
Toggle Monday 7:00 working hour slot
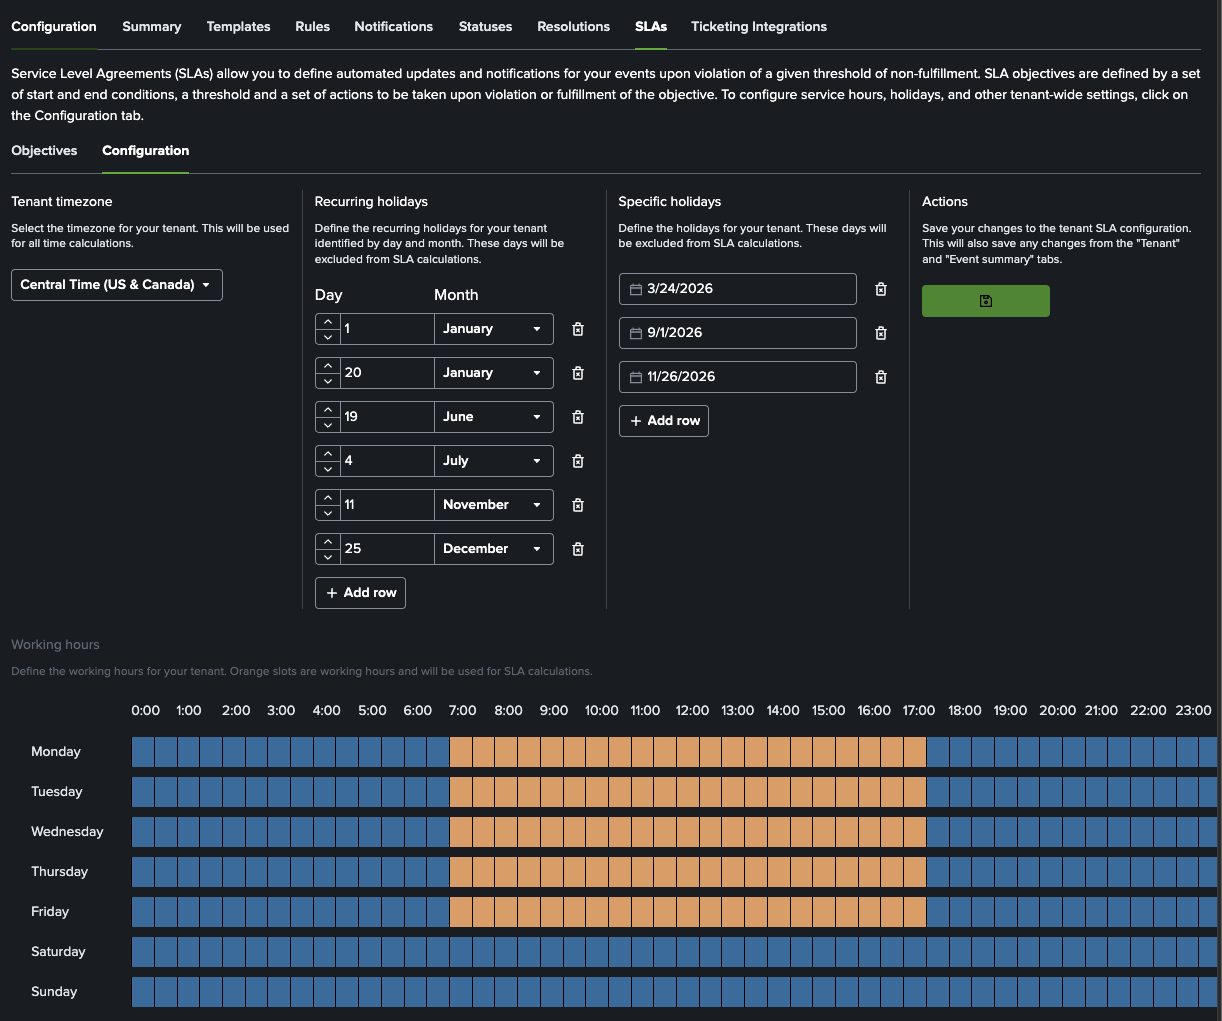[461, 752]
